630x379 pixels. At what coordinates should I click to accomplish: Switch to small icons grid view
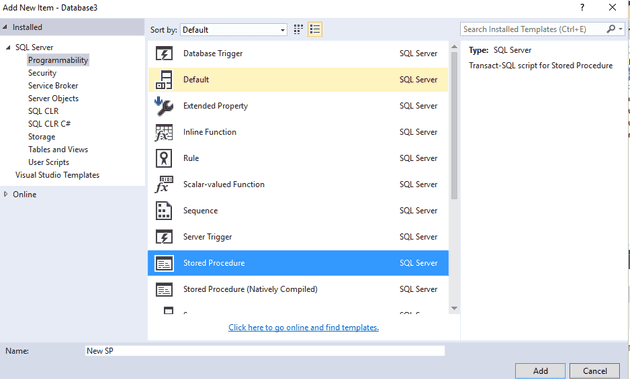click(x=298, y=29)
